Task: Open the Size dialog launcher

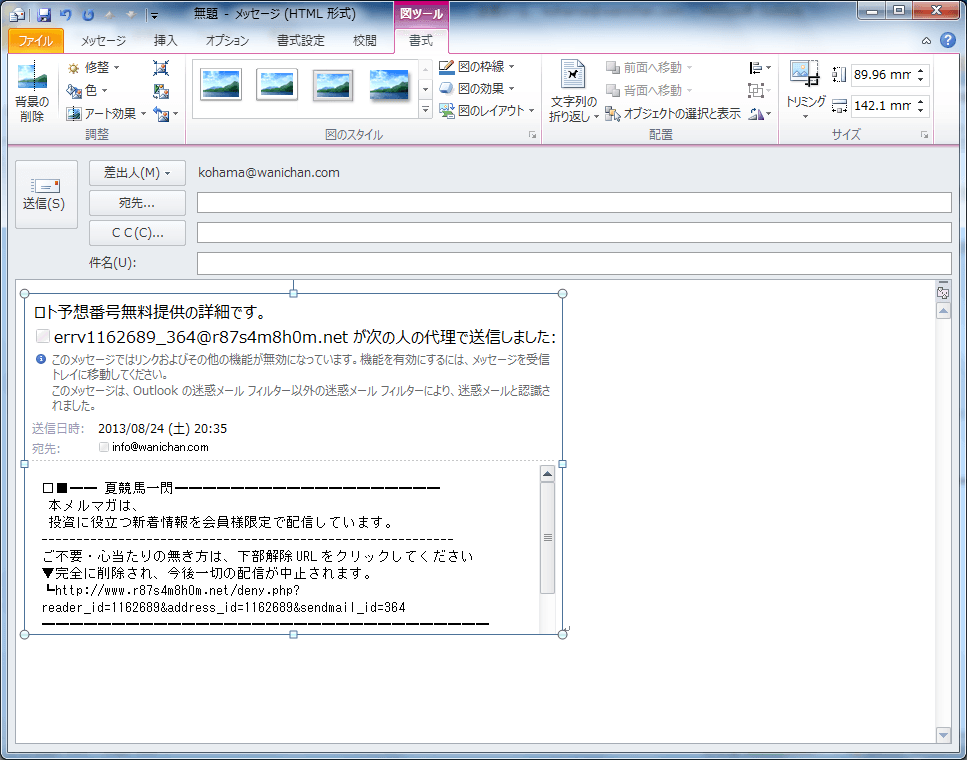Action: click(x=924, y=135)
